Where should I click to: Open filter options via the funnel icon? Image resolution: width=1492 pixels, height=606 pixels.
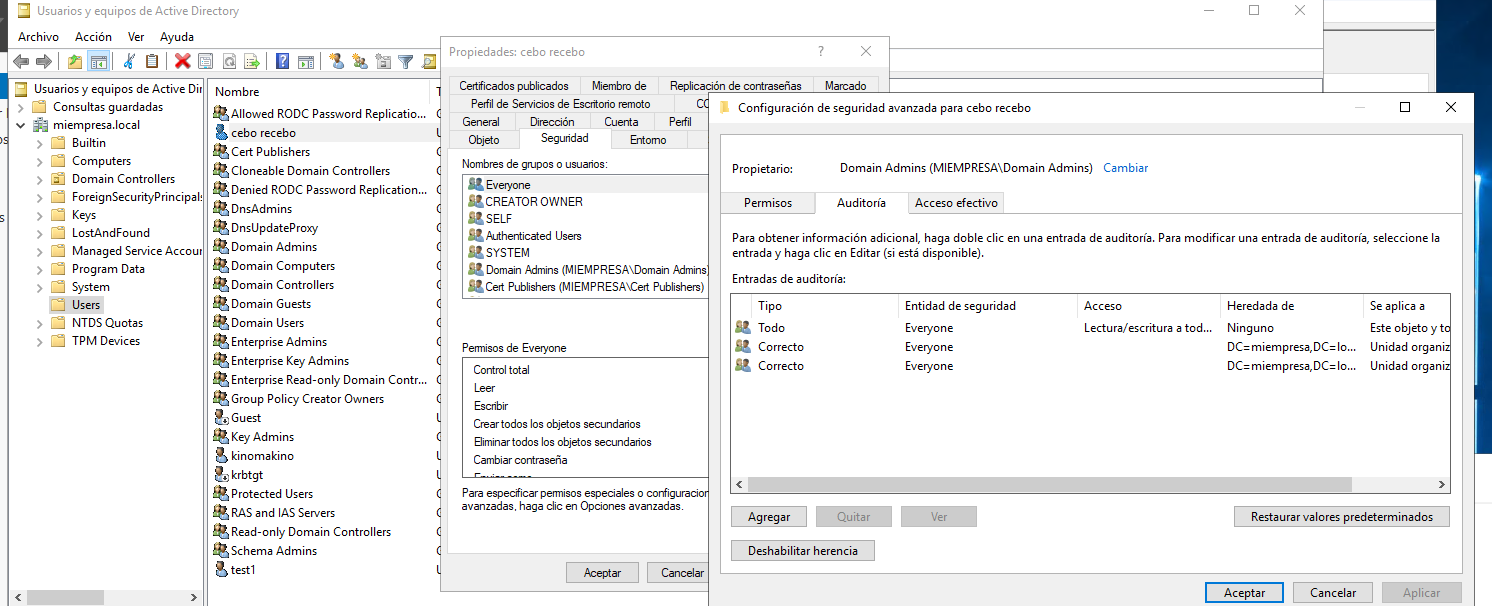point(406,61)
